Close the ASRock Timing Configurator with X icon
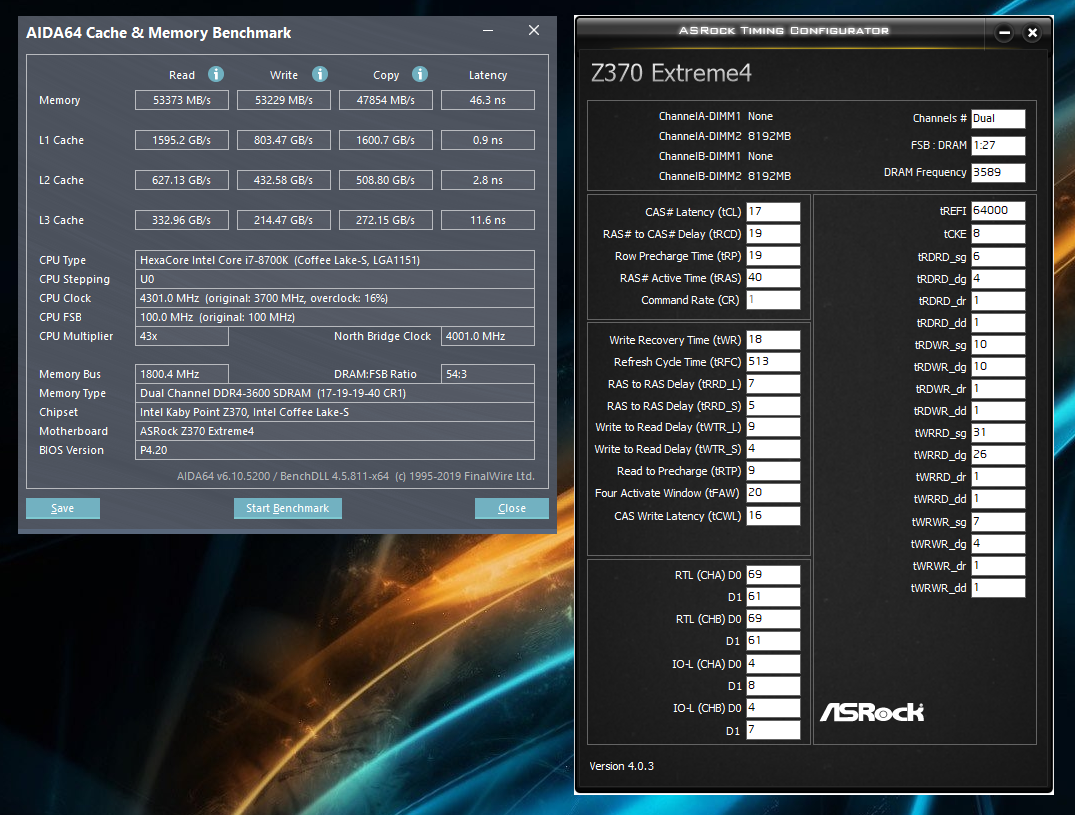 pos(1033,33)
